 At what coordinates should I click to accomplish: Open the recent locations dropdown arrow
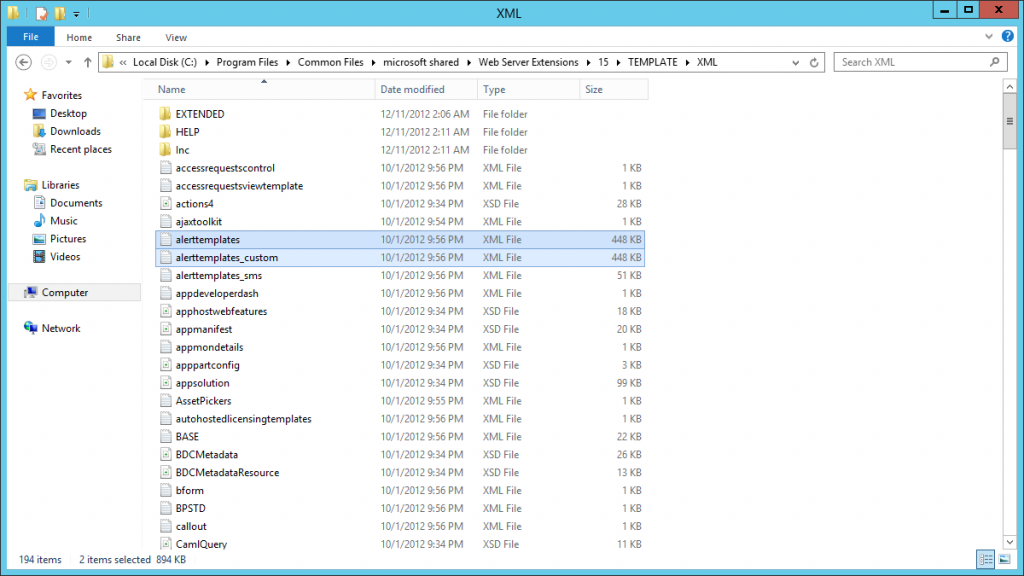point(69,62)
